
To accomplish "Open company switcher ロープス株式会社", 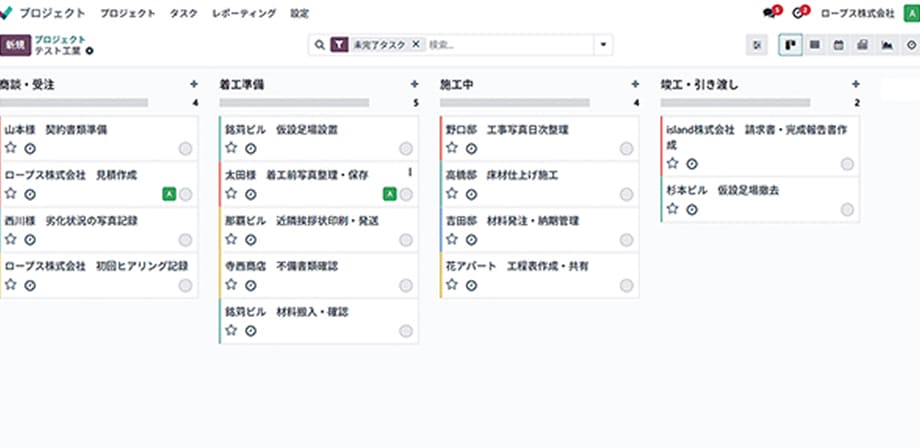I will [x=857, y=13].
